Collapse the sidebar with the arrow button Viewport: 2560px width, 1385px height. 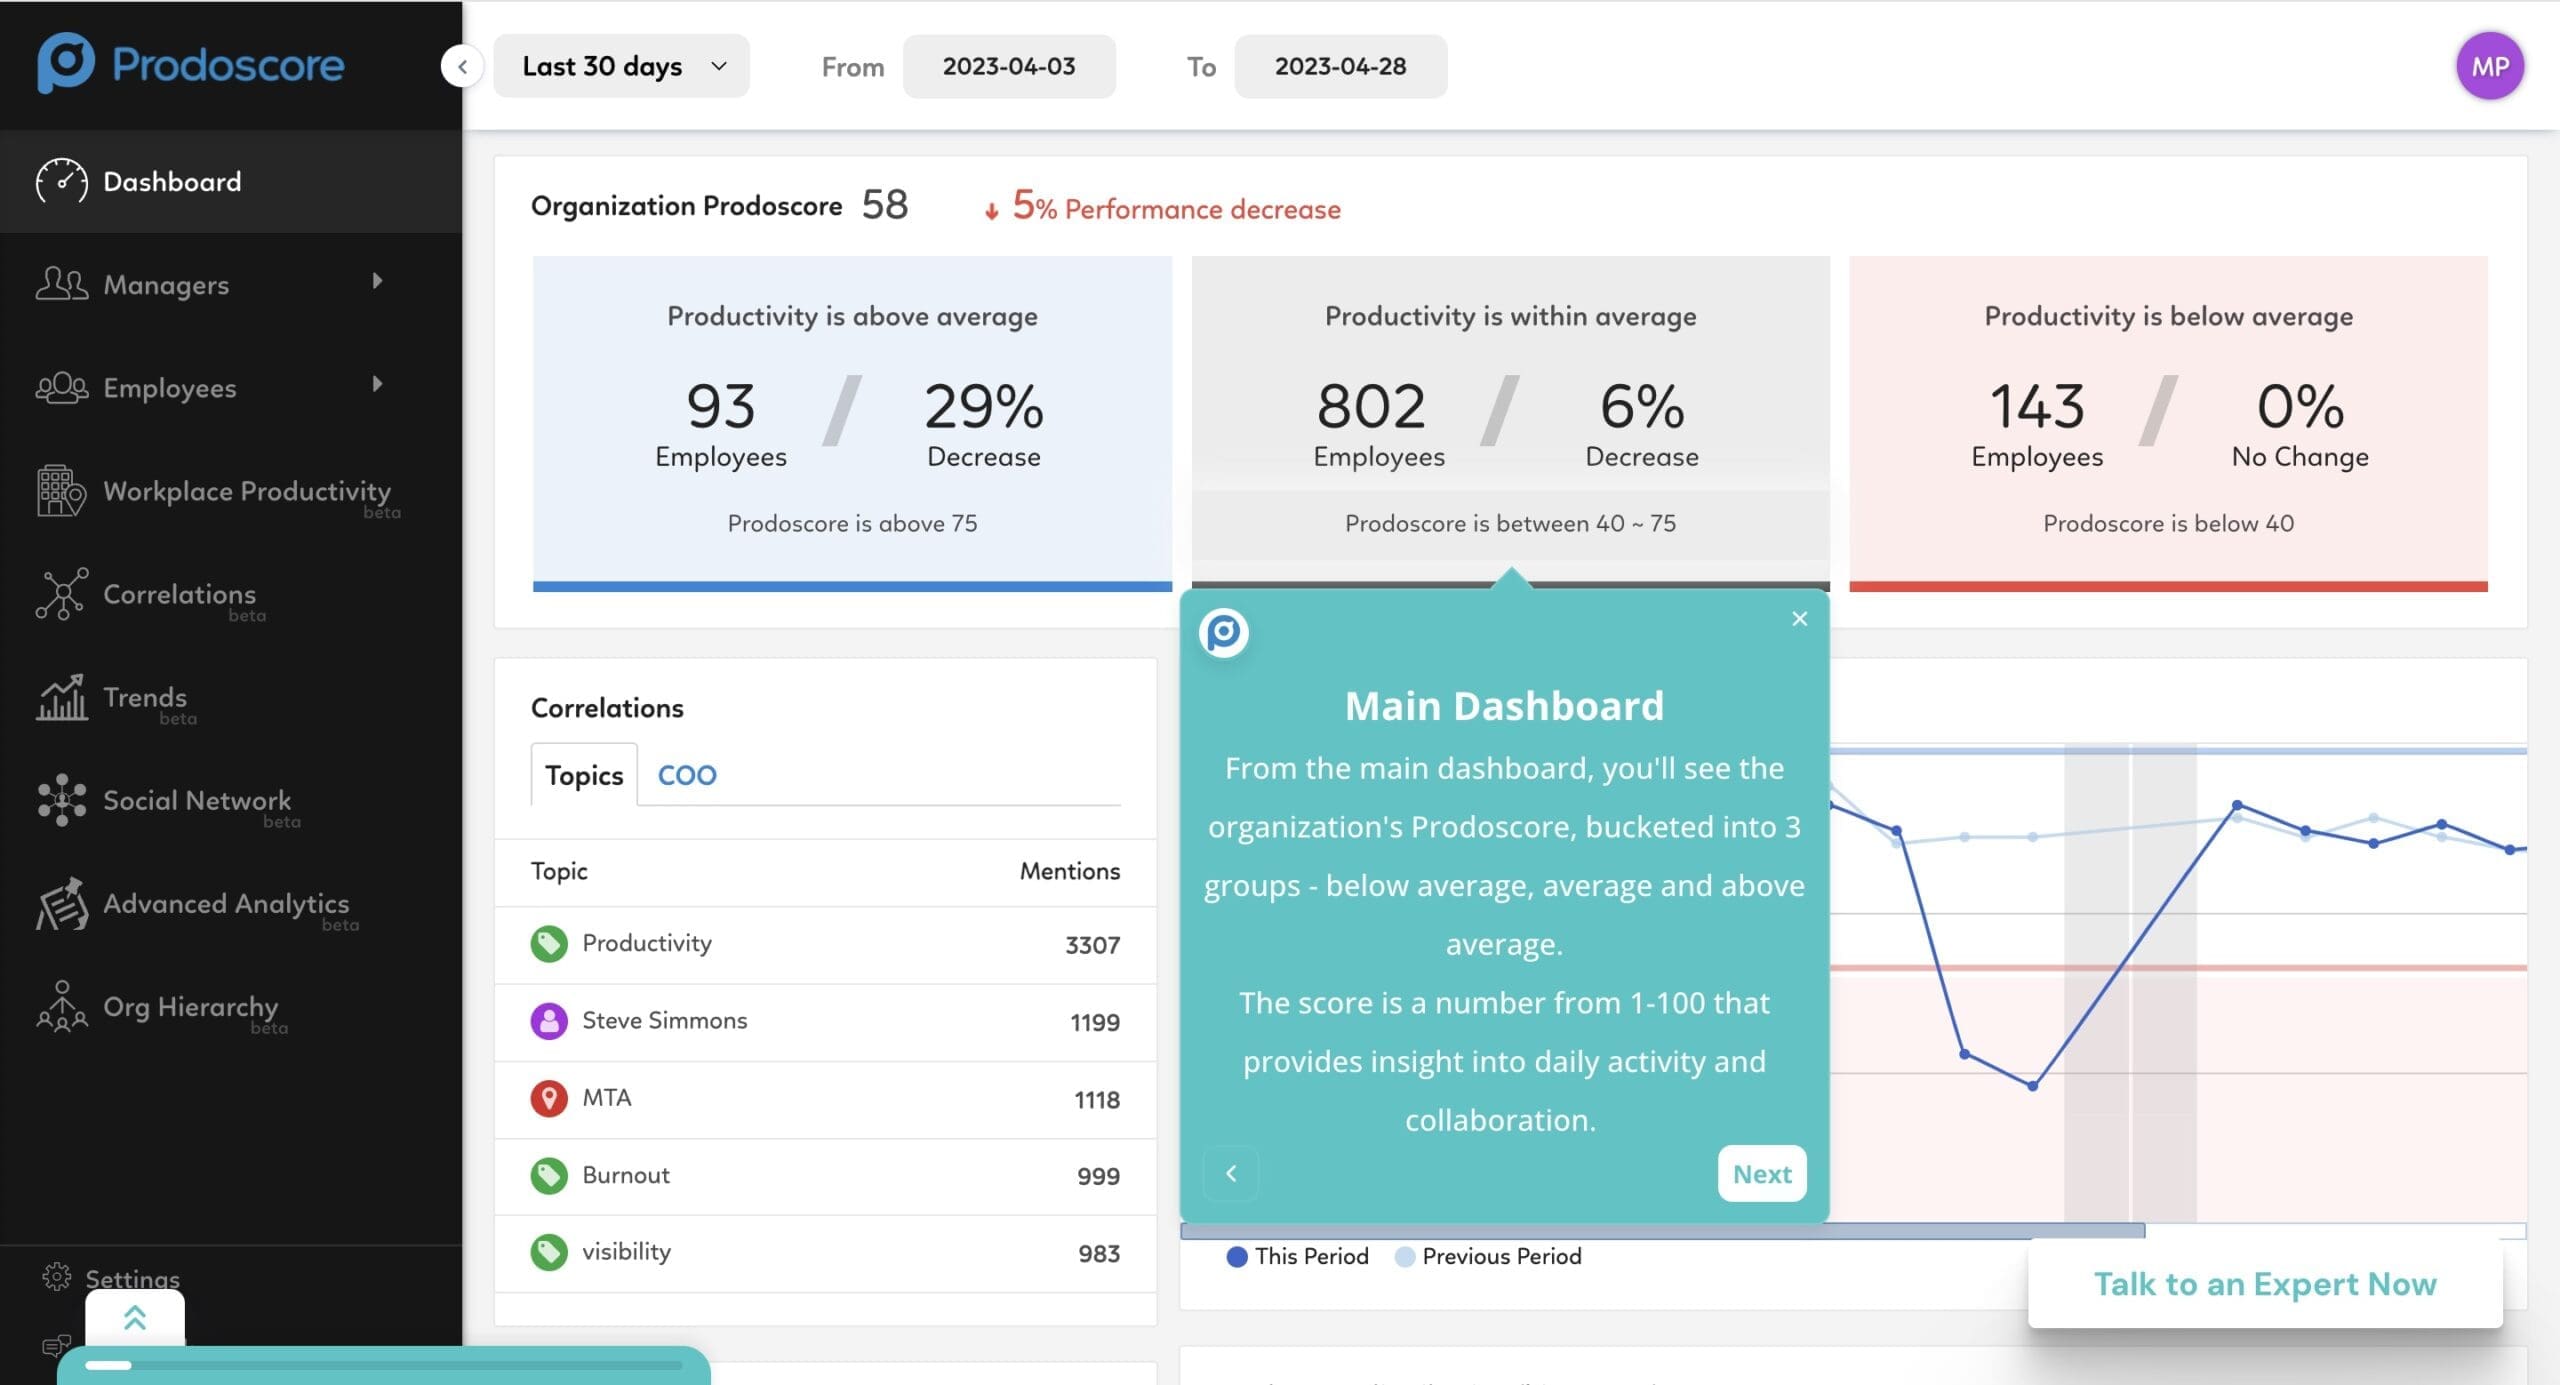click(x=462, y=66)
